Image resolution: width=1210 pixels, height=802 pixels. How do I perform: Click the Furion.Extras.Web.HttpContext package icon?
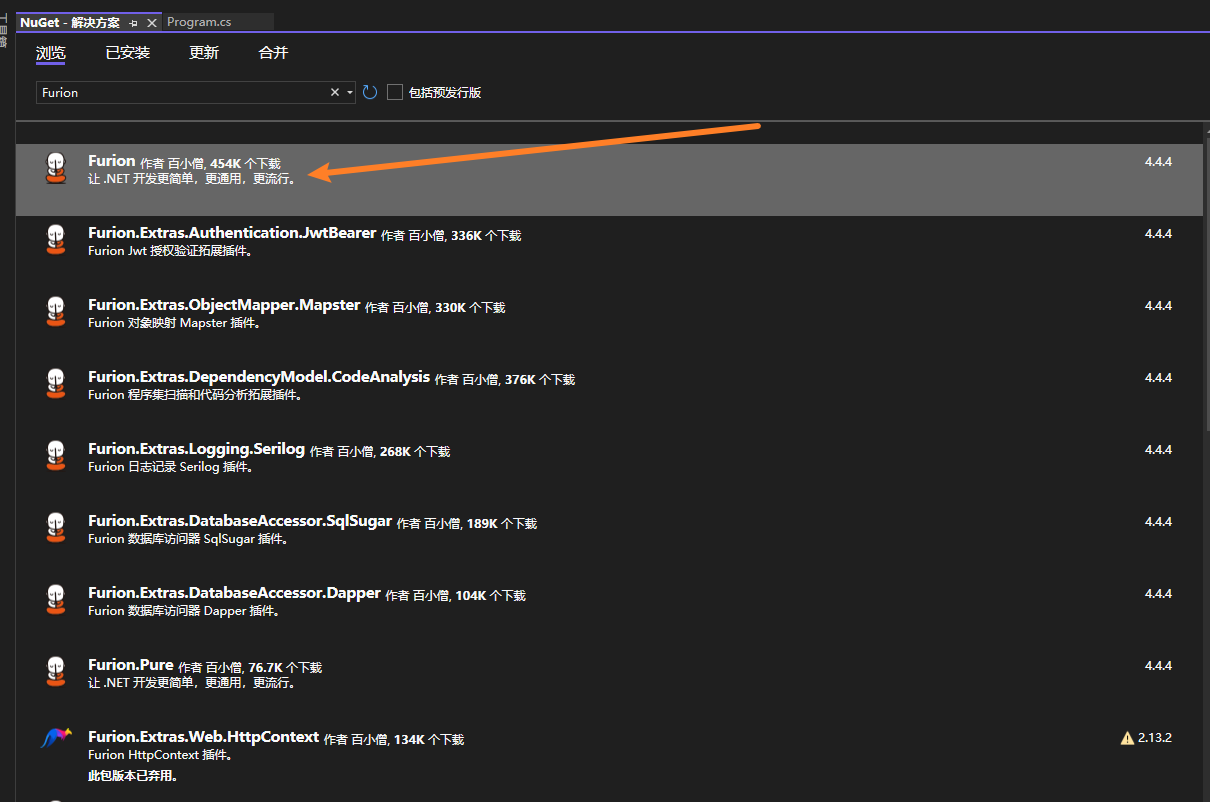56,738
